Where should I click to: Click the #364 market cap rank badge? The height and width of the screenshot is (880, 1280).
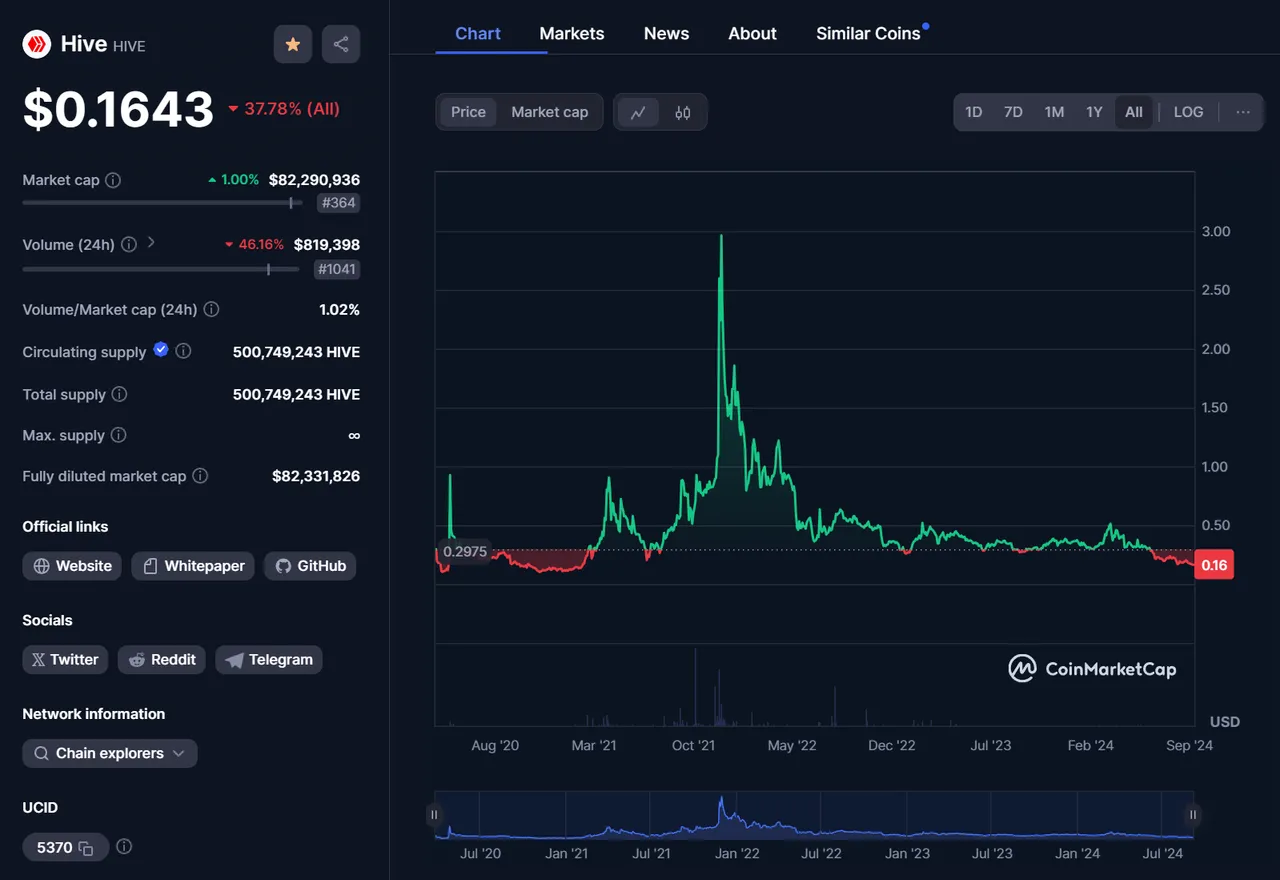[338, 203]
